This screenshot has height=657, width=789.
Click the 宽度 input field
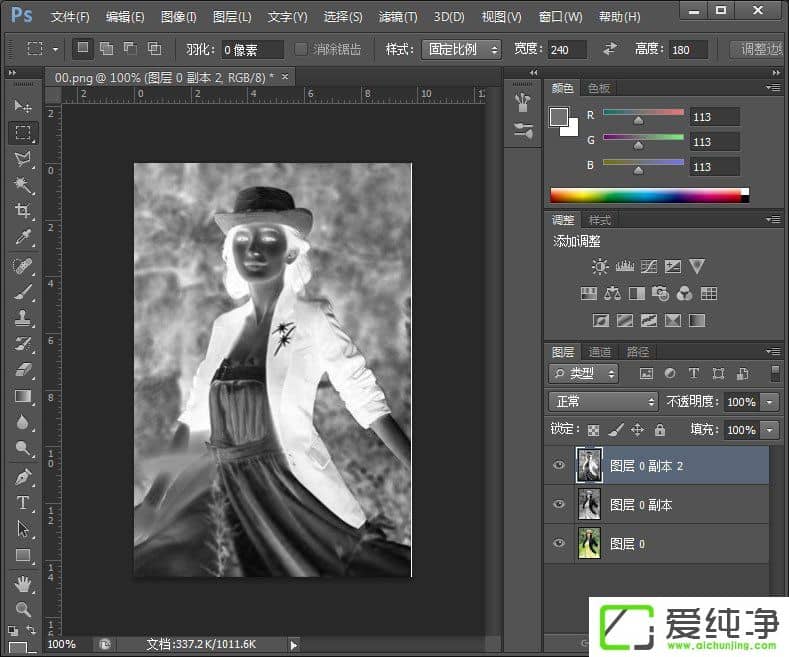[568, 49]
